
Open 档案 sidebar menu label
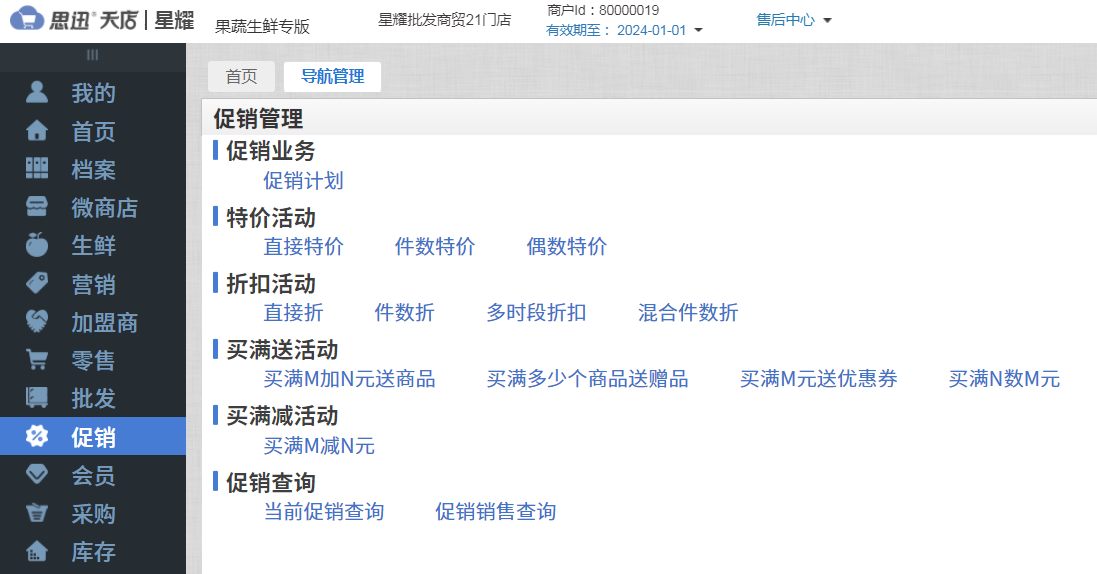click(x=93, y=169)
